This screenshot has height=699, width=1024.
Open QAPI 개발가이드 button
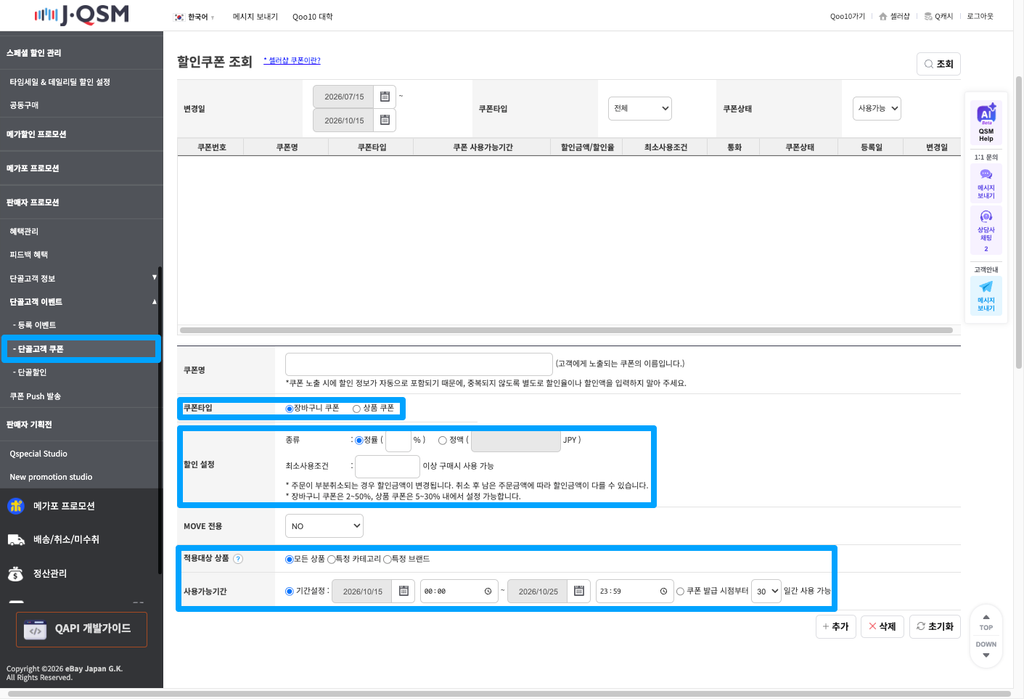[x=82, y=629]
